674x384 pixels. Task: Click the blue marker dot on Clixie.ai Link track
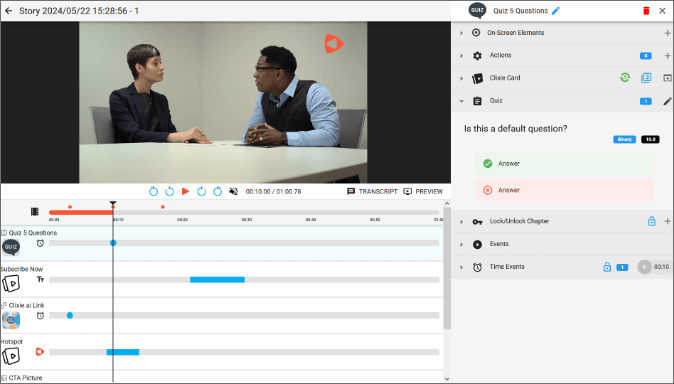click(x=70, y=316)
